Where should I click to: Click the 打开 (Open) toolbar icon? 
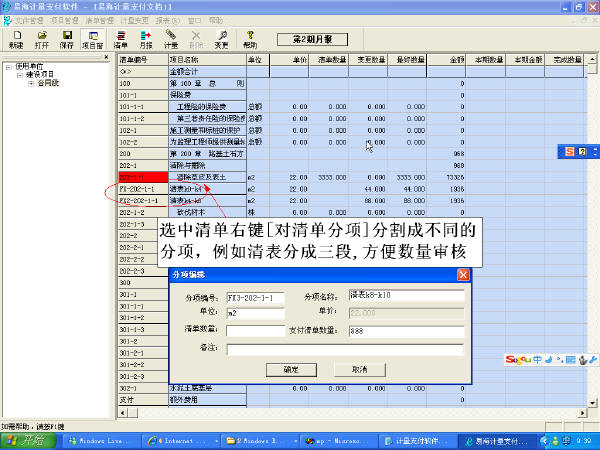coord(41,38)
